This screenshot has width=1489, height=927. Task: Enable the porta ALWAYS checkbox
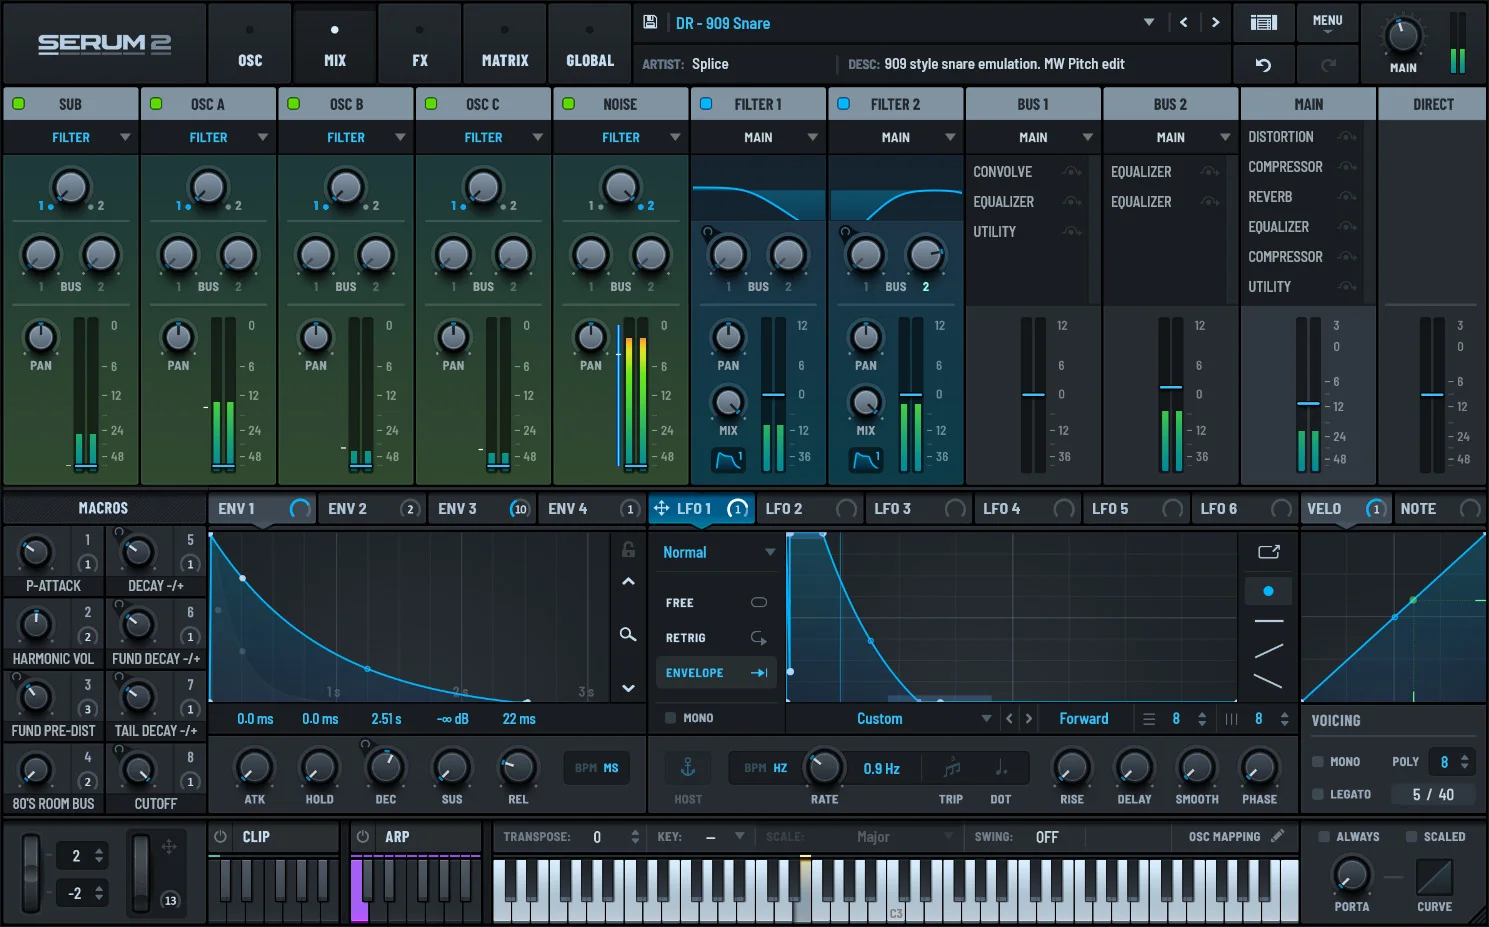coord(1323,837)
